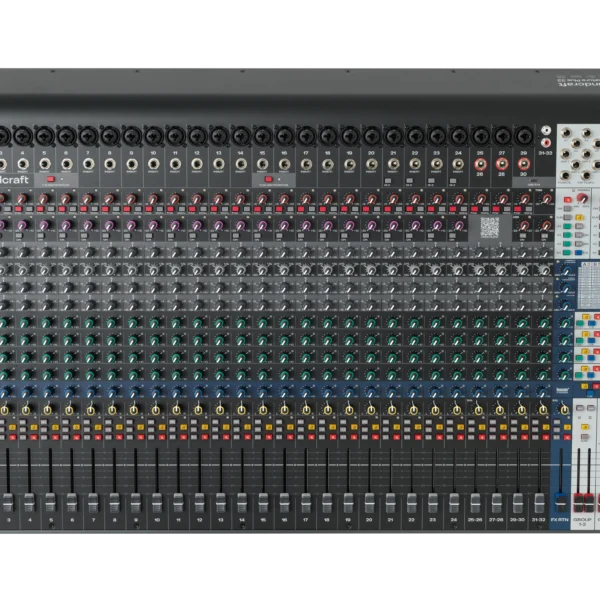This screenshot has width=600, height=600.
Task: Toggle the red button below channel 19 gain
Action: point(344,209)
